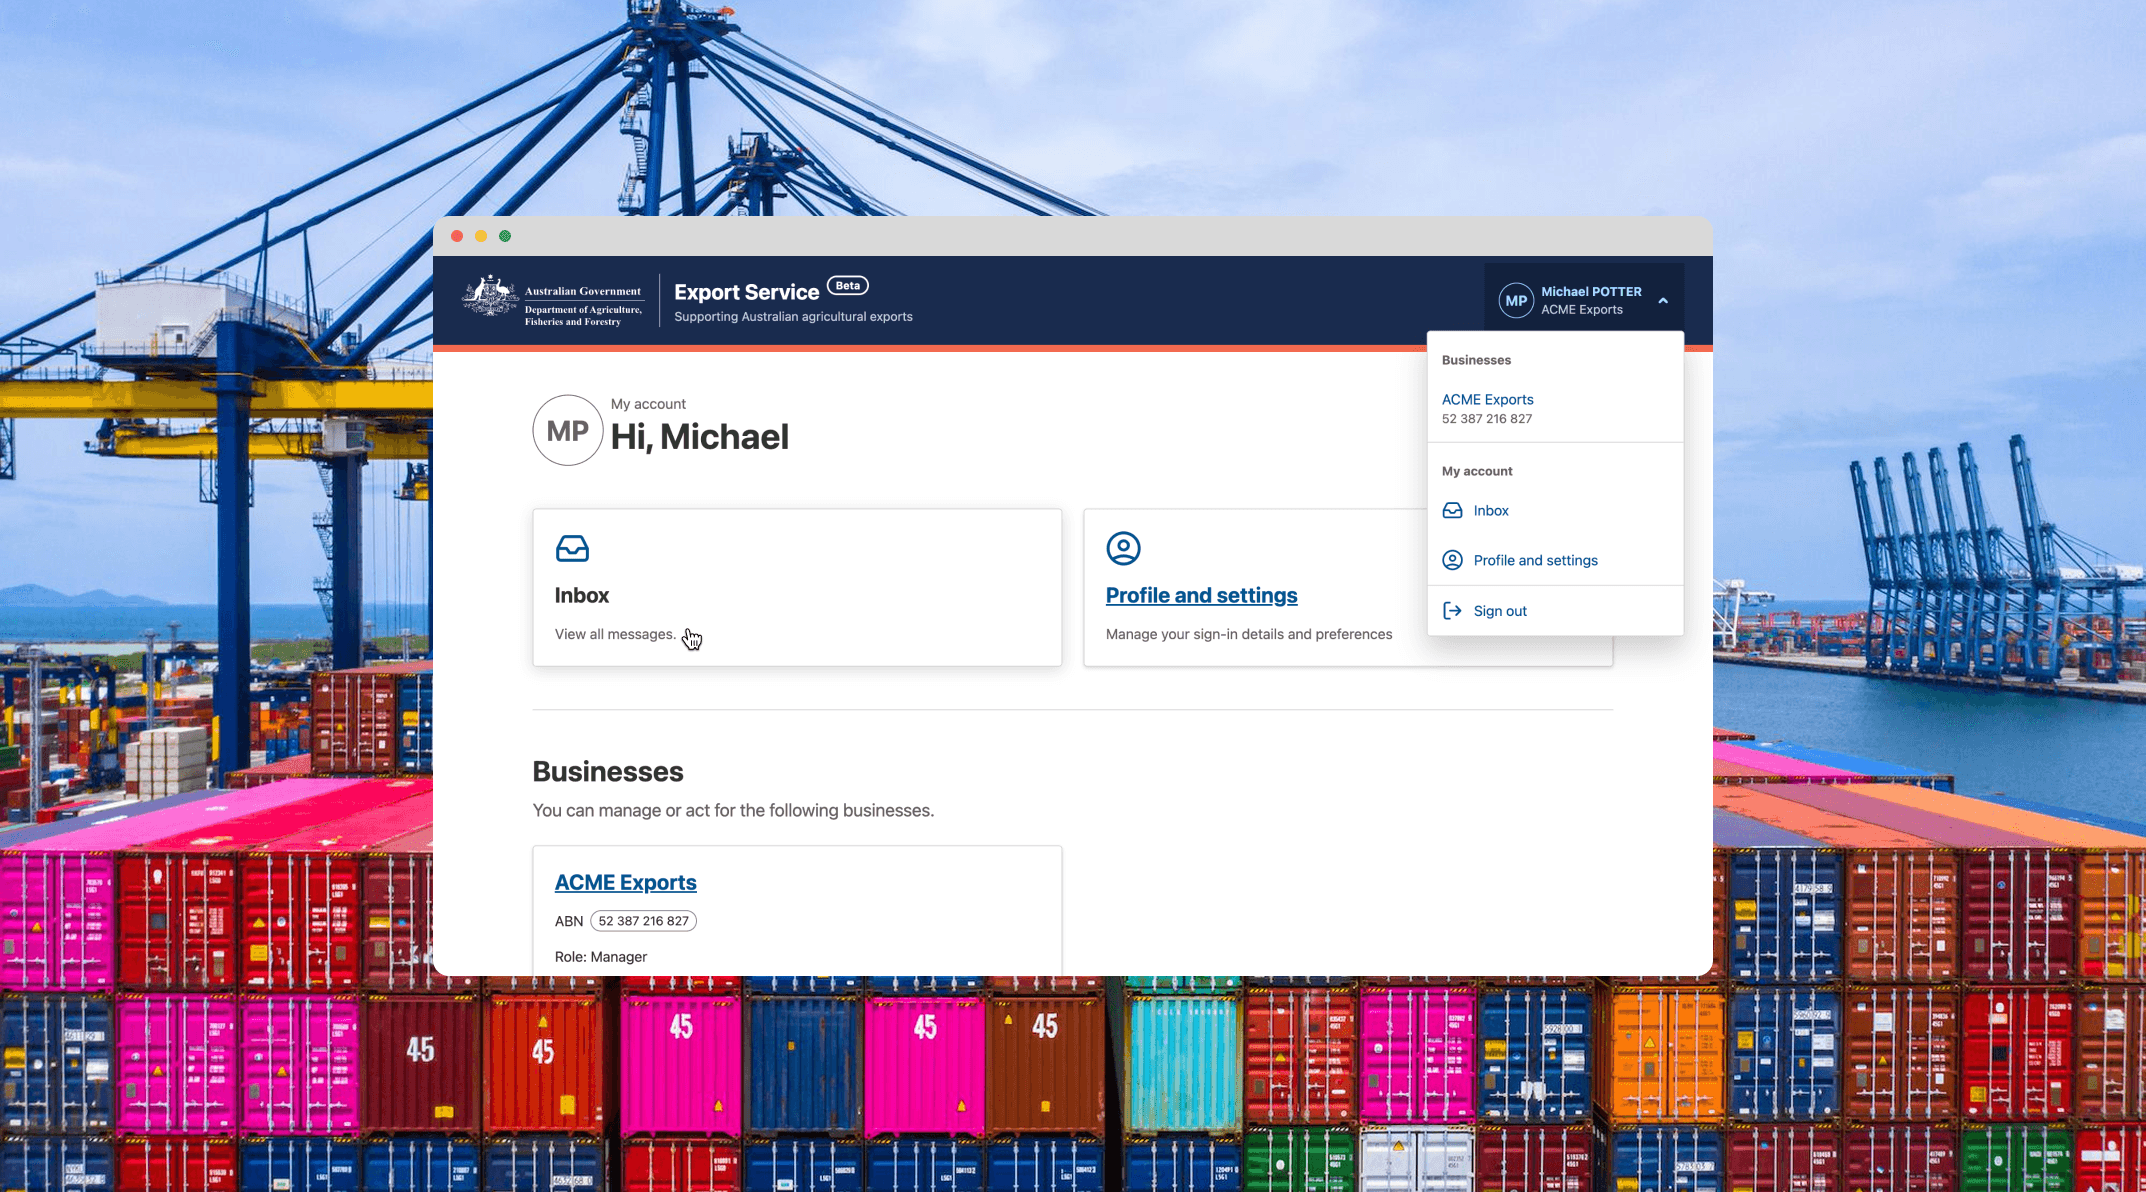This screenshot has height=1192, width=2146.
Task: Click the ABN 52 387 216 827 tag
Action: point(643,921)
